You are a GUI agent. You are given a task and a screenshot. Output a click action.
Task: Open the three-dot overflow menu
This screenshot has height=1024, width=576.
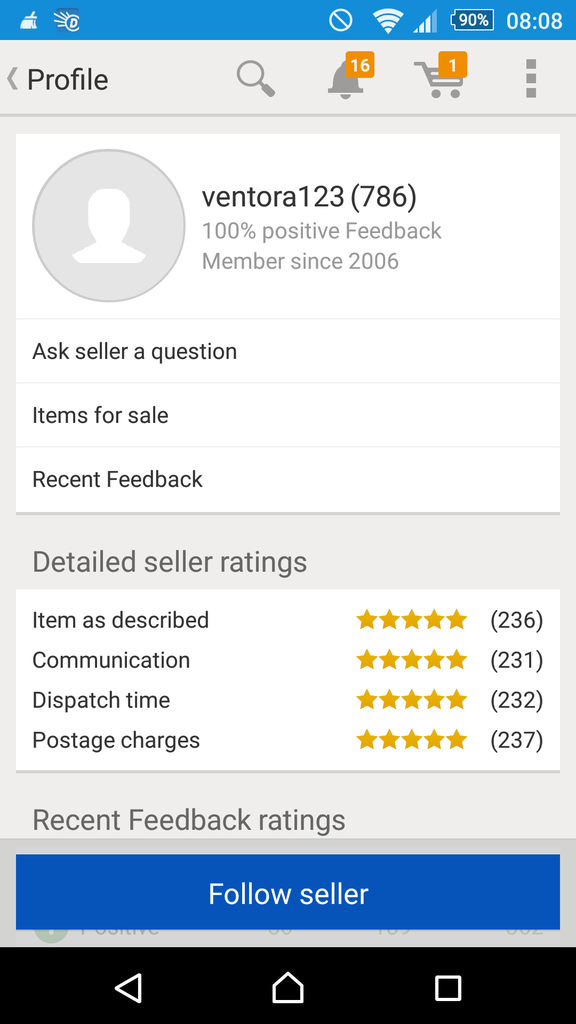tap(531, 79)
